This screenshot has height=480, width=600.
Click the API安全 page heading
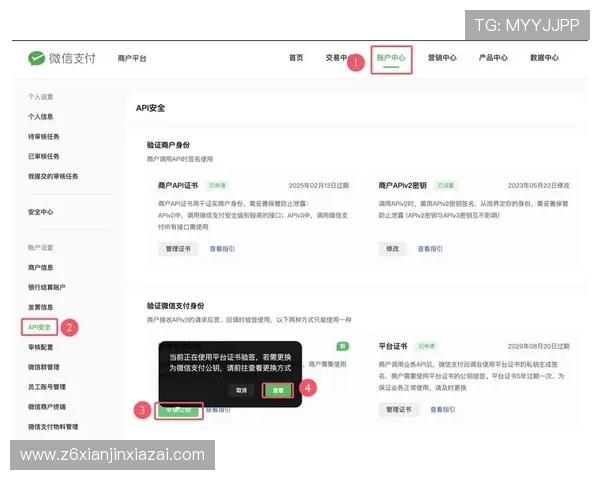pos(150,108)
